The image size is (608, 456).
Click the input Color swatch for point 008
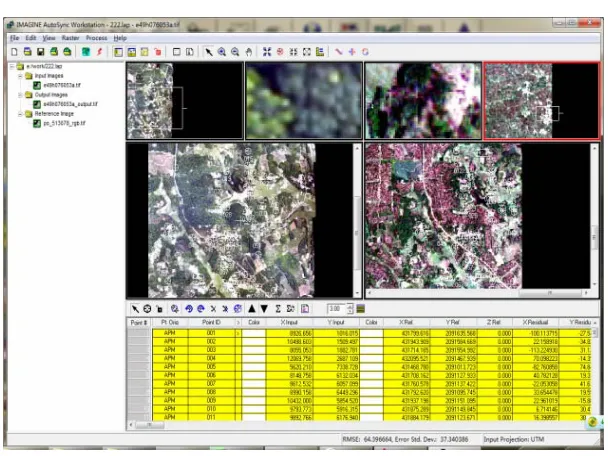pyautogui.click(x=254, y=392)
